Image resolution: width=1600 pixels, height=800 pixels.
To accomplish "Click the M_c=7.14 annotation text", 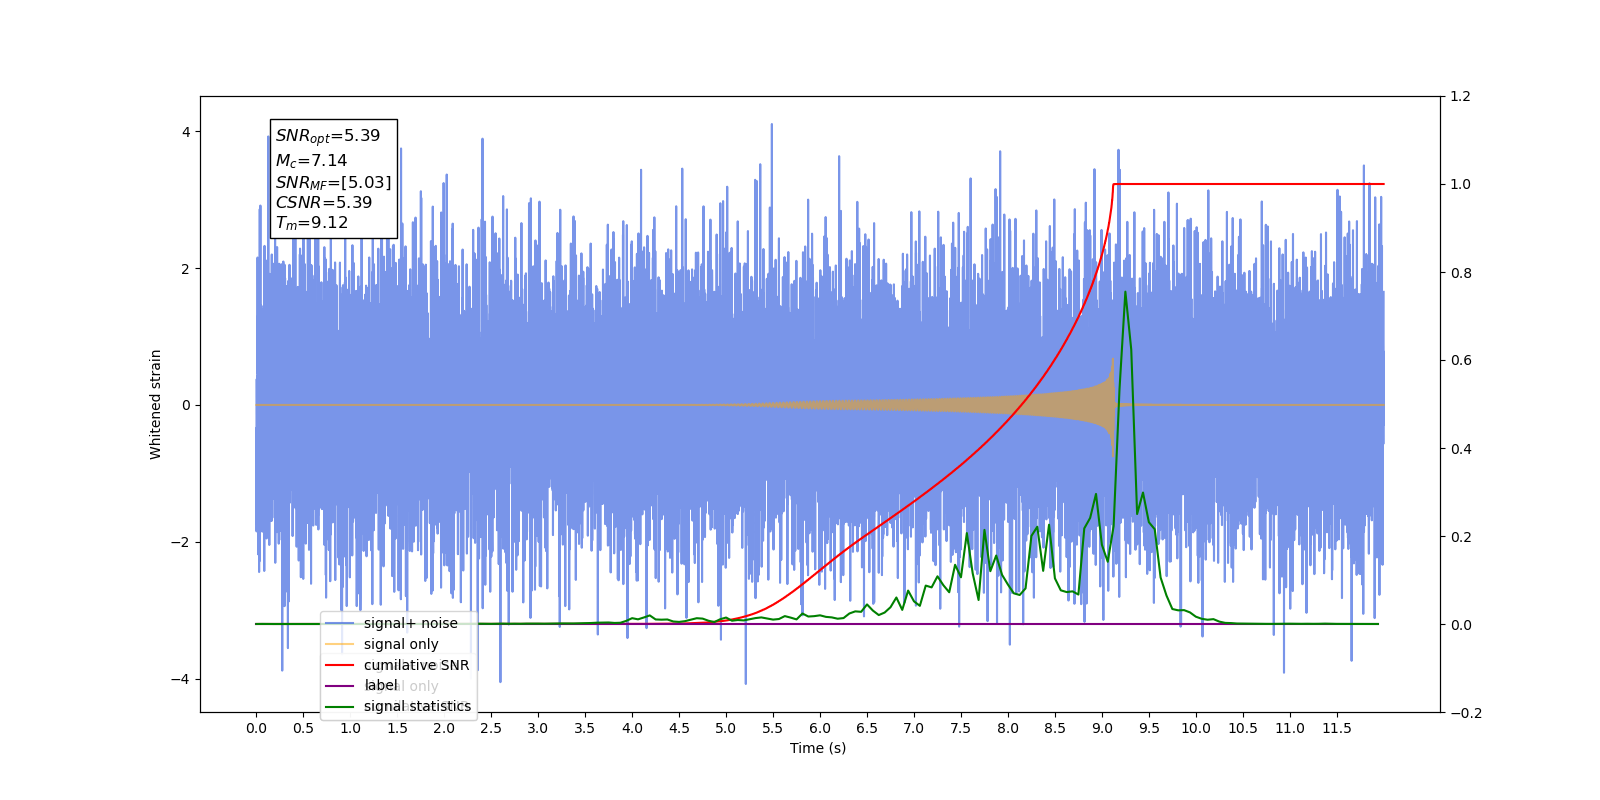I will tap(311, 160).
